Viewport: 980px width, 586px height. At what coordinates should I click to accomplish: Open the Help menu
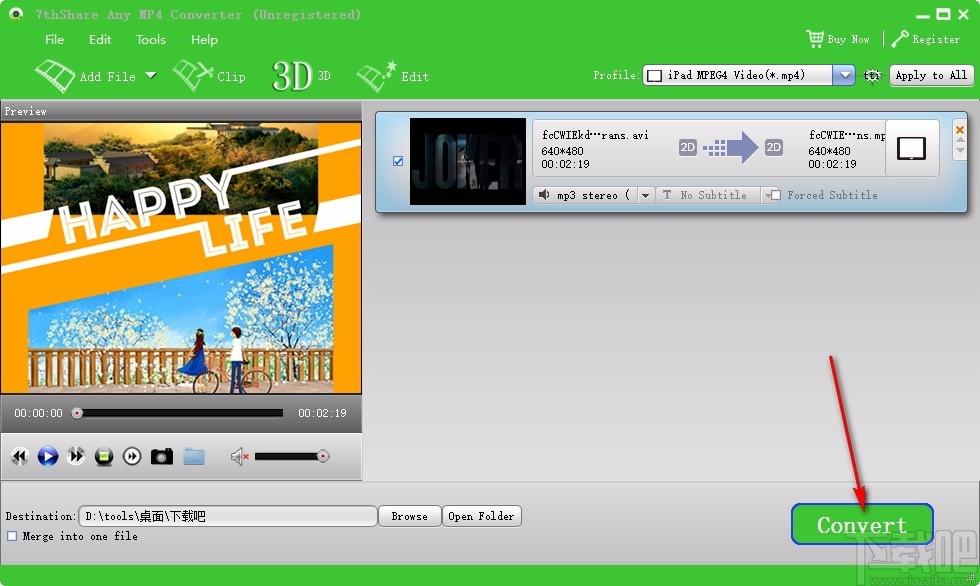click(204, 39)
